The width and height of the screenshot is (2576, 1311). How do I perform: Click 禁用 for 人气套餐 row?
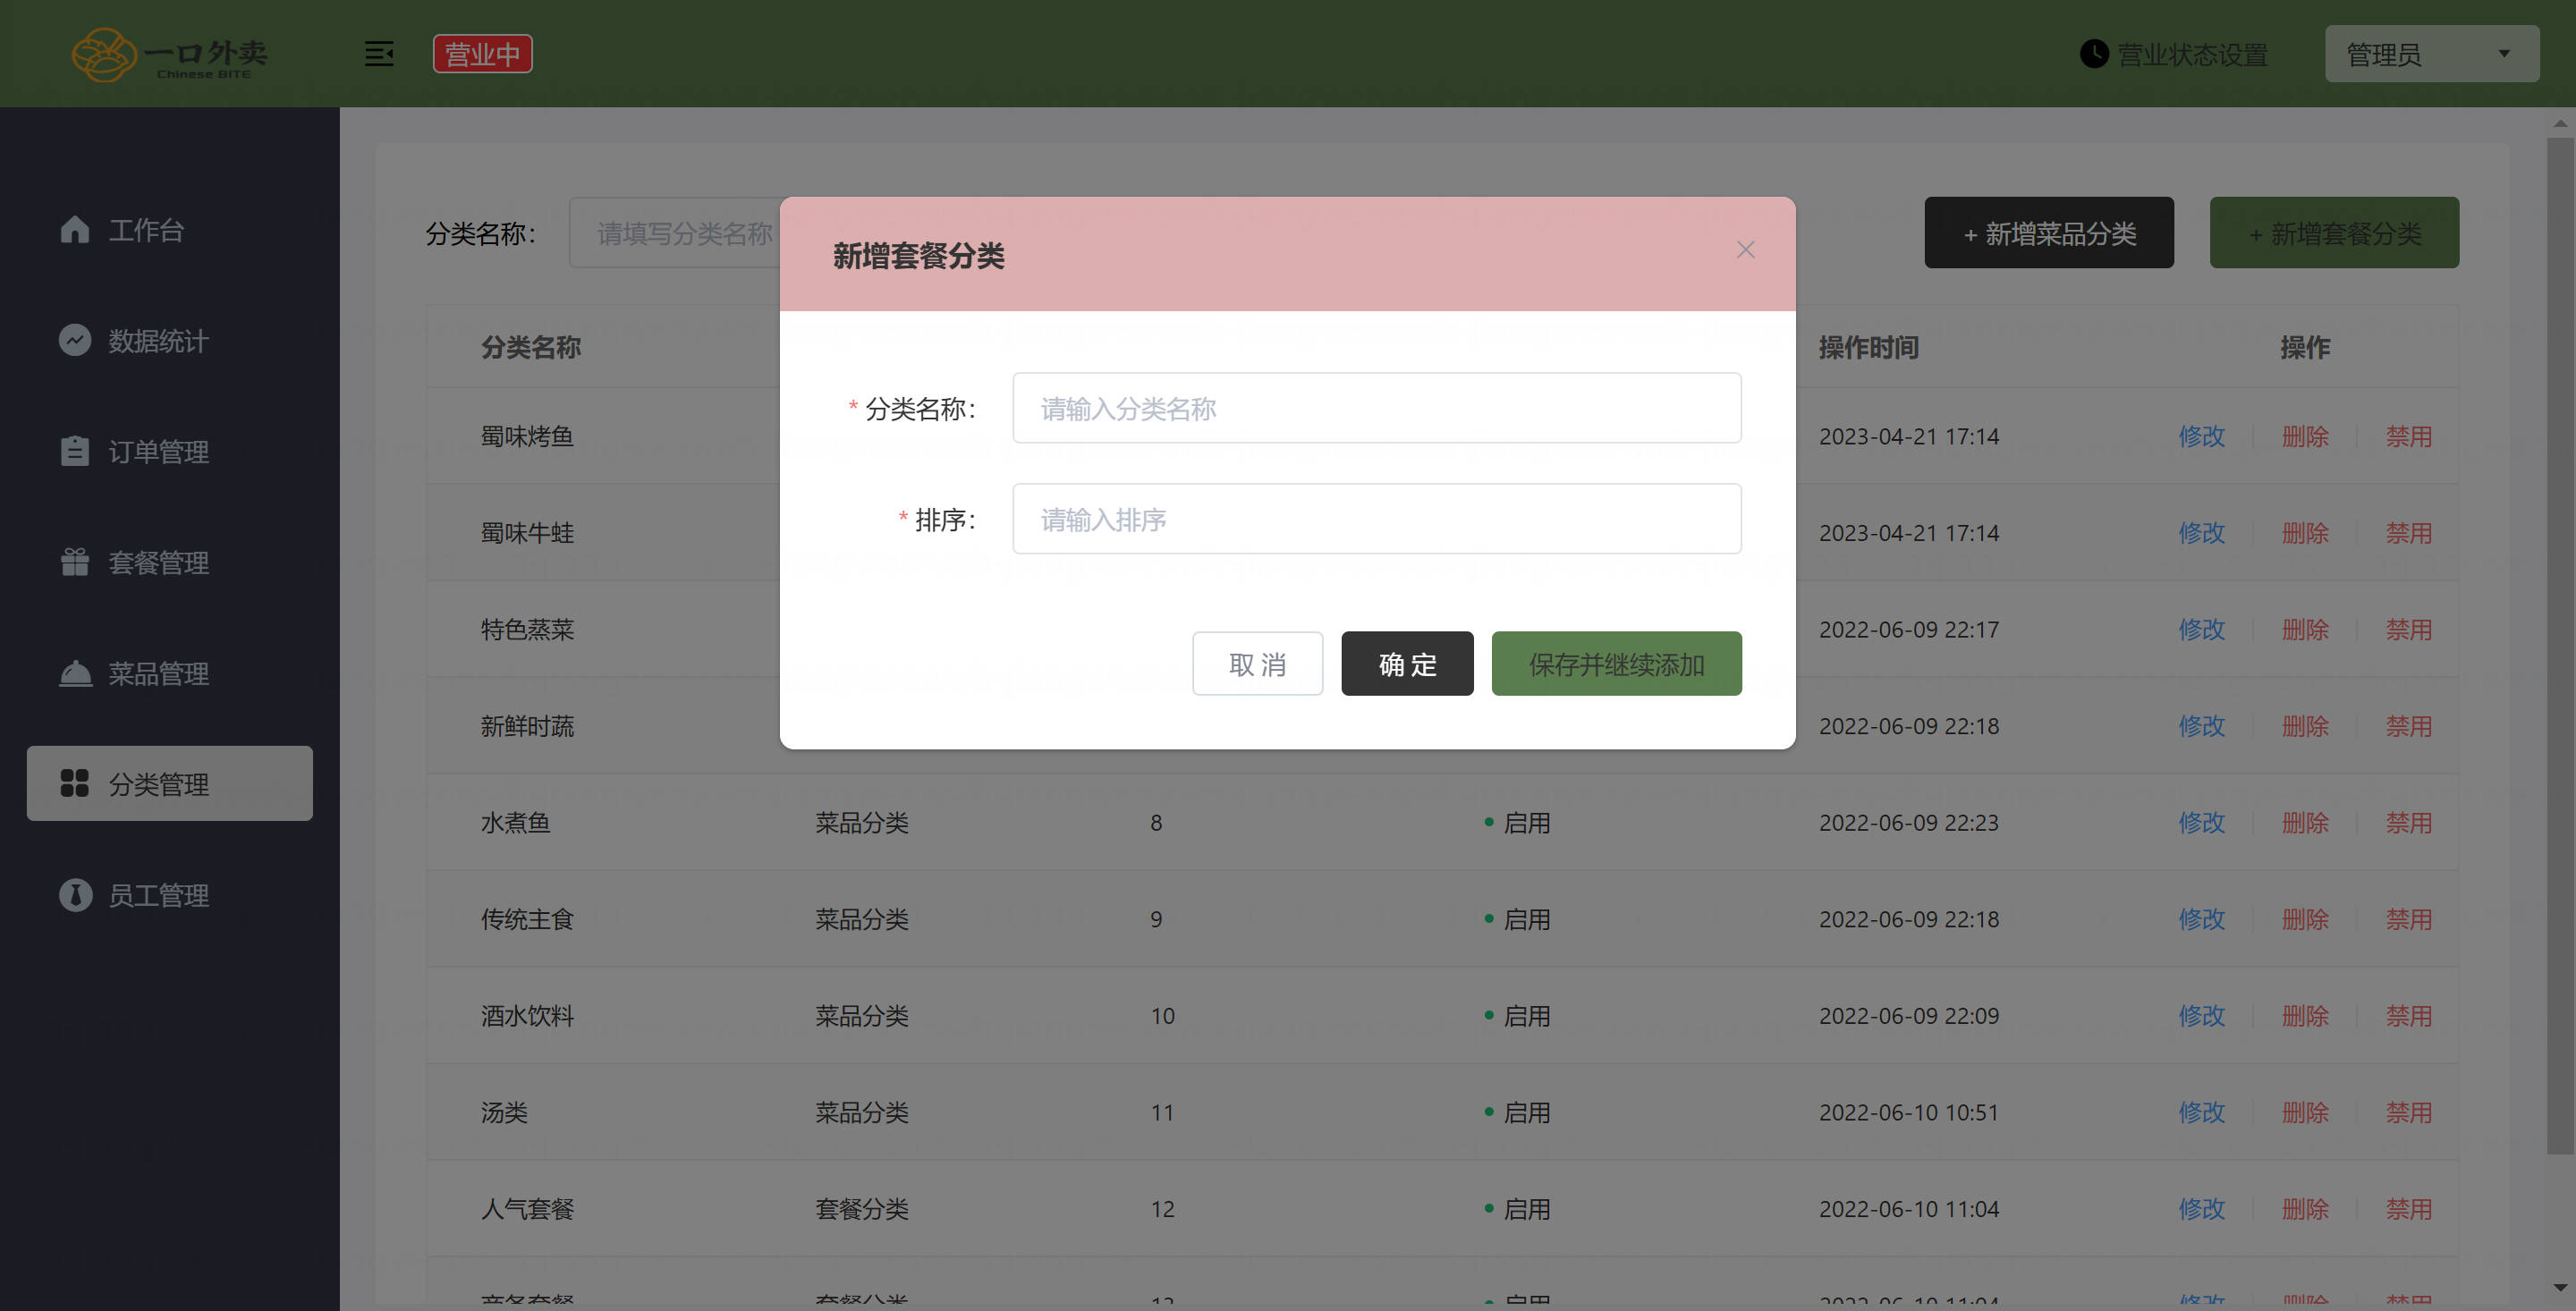point(2408,1209)
